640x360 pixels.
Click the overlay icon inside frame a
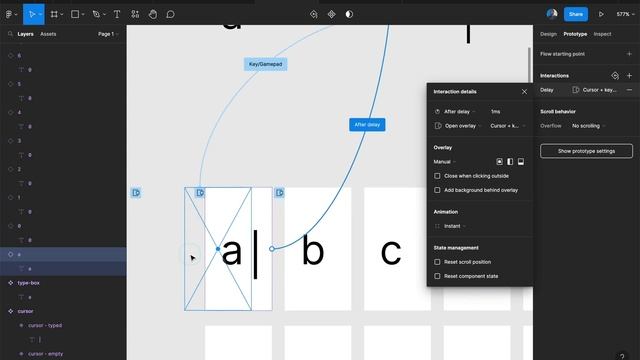point(200,193)
